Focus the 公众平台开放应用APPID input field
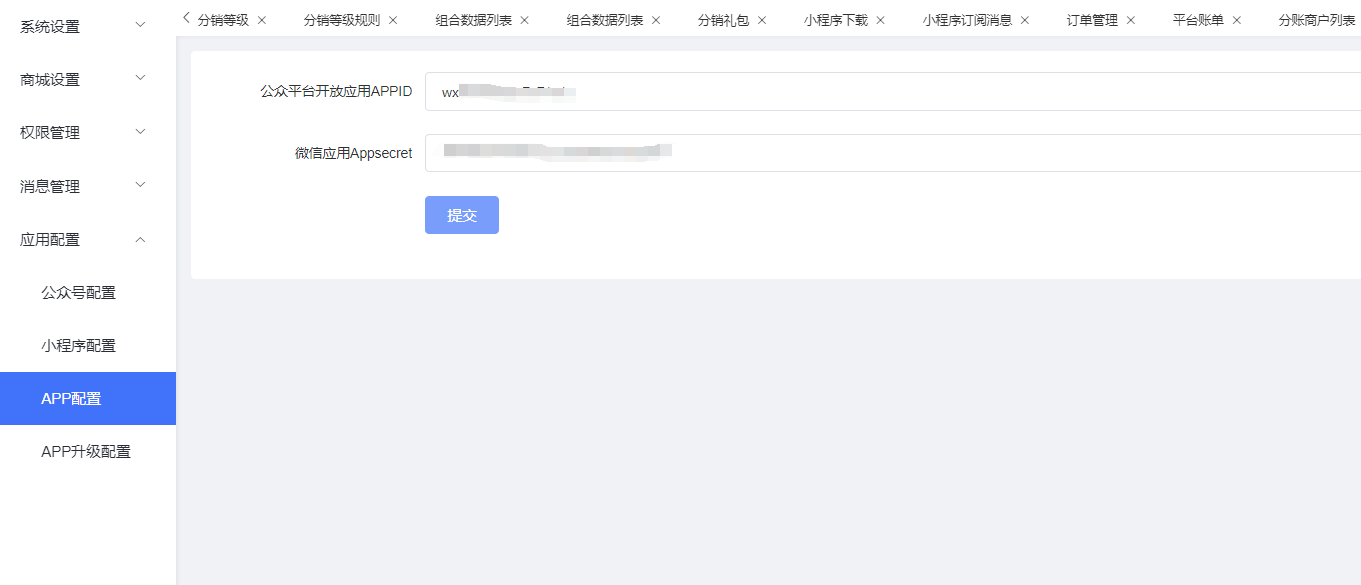This screenshot has height=585, width=1361. pos(893,91)
